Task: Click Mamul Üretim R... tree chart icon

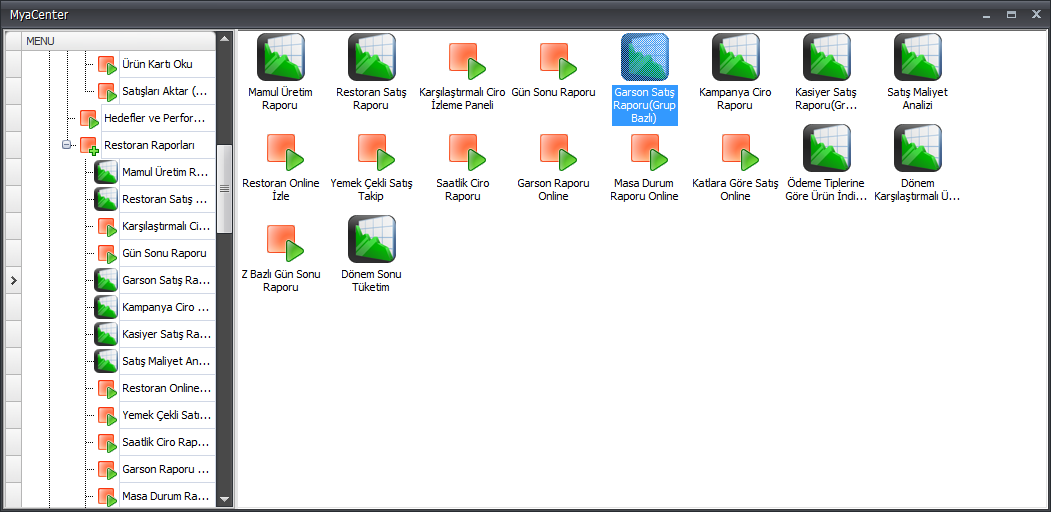Action: 106,172
